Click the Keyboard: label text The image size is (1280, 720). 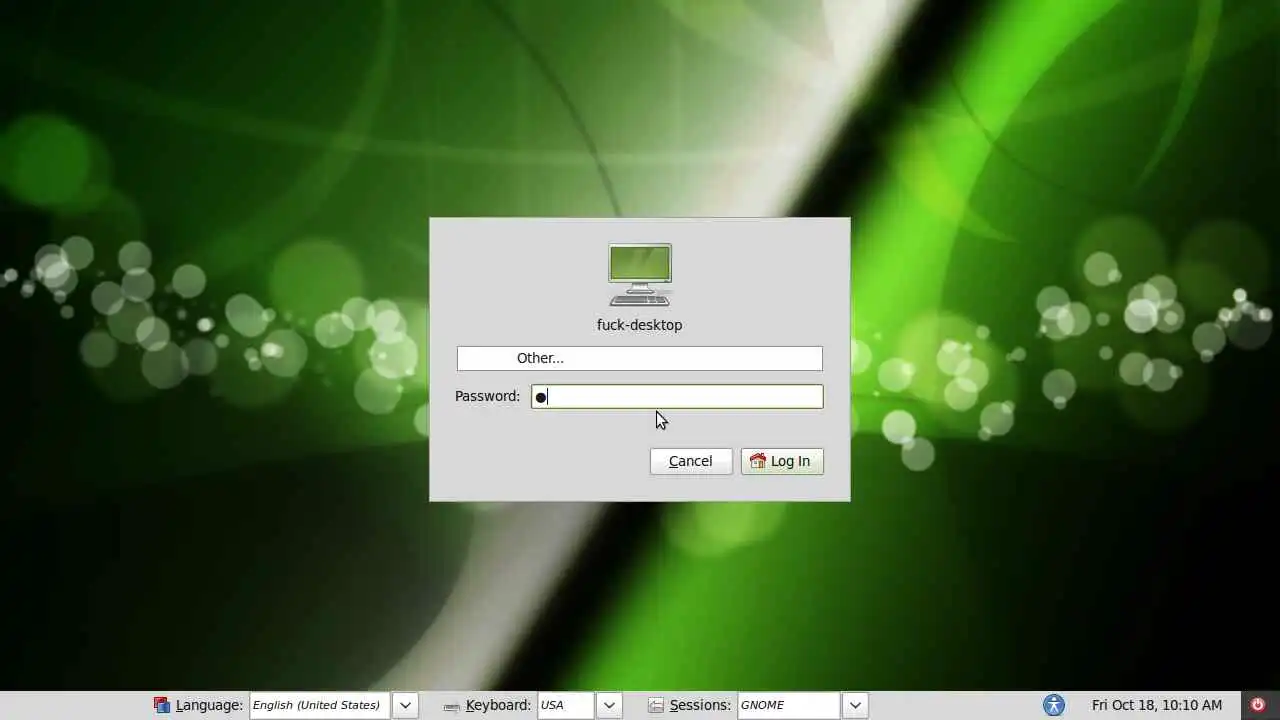click(498, 705)
